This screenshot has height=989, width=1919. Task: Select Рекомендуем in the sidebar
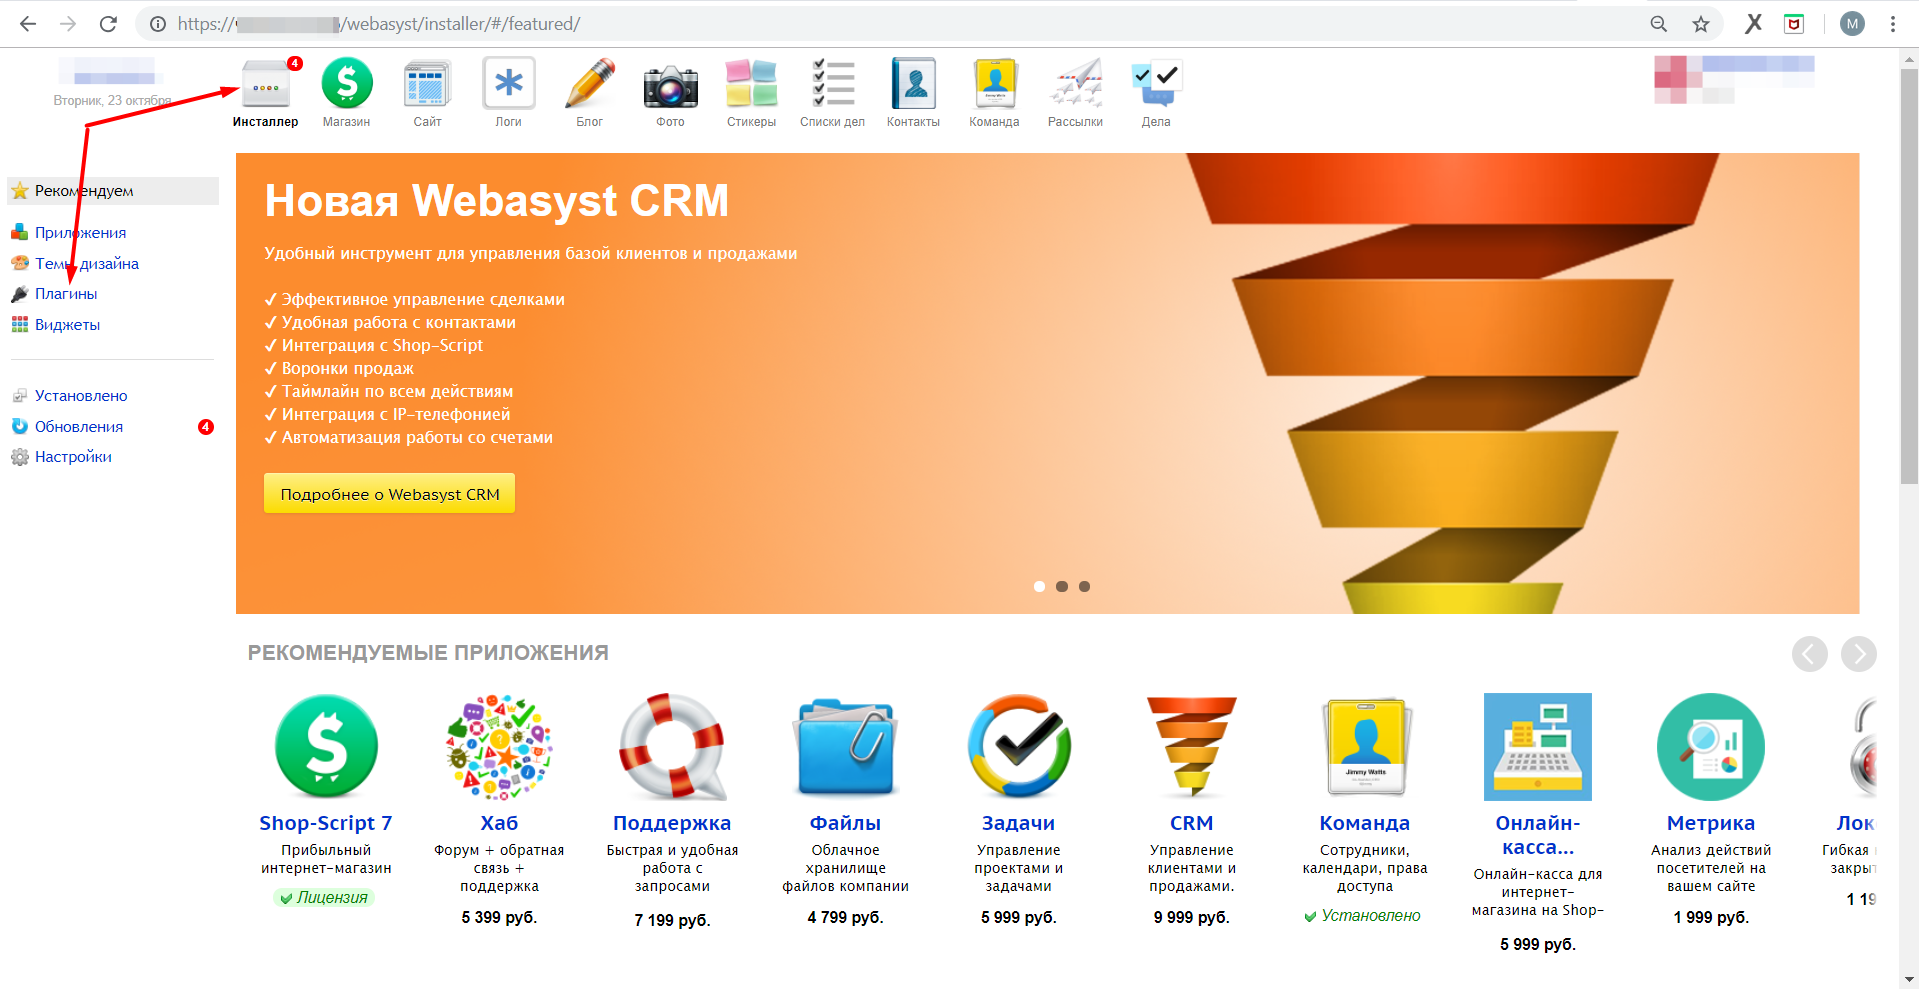(113, 191)
